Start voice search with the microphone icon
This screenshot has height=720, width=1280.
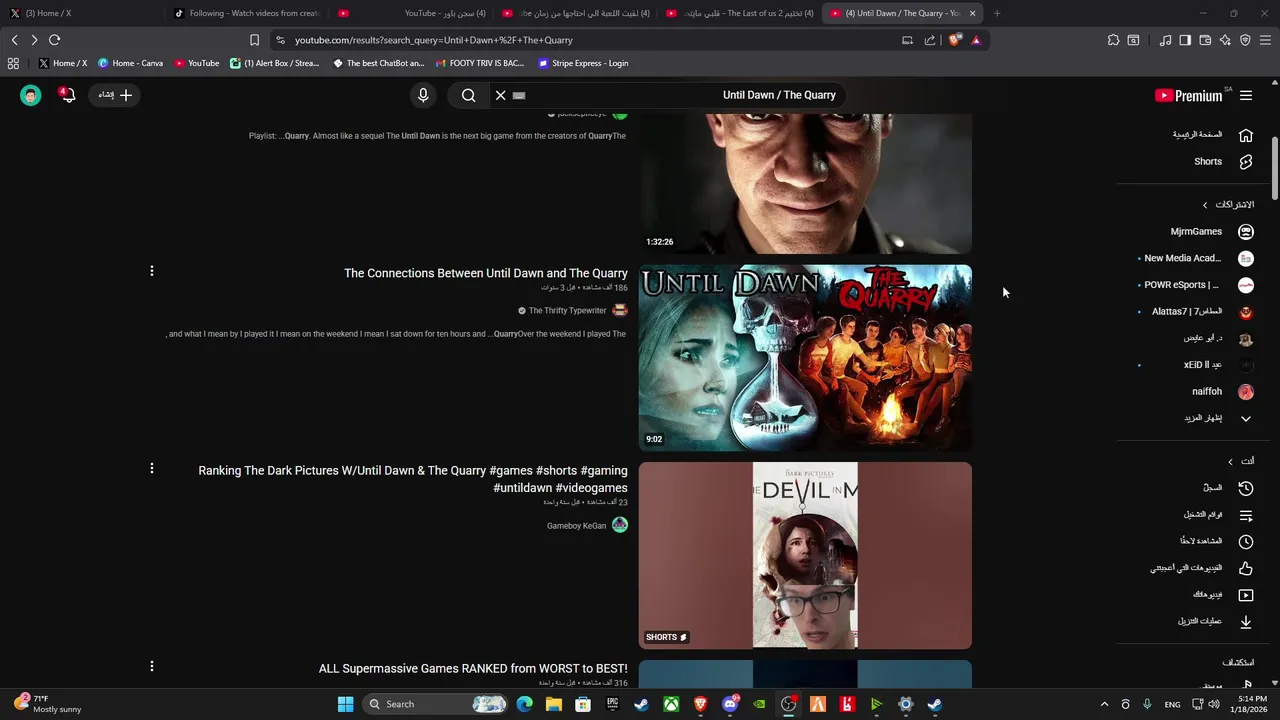click(x=423, y=95)
